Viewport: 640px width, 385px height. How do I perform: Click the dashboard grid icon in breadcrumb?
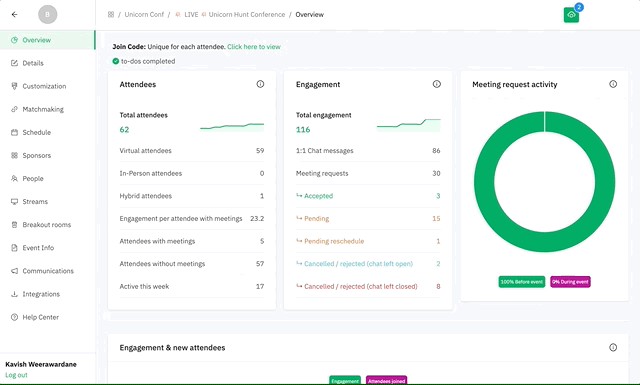coord(111,14)
